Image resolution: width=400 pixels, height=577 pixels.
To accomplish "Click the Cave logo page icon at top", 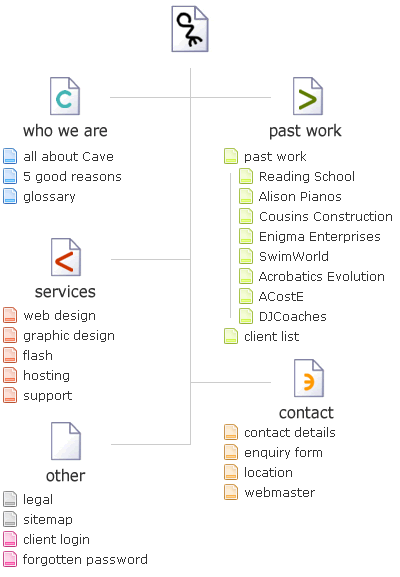I will click(x=190, y=29).
